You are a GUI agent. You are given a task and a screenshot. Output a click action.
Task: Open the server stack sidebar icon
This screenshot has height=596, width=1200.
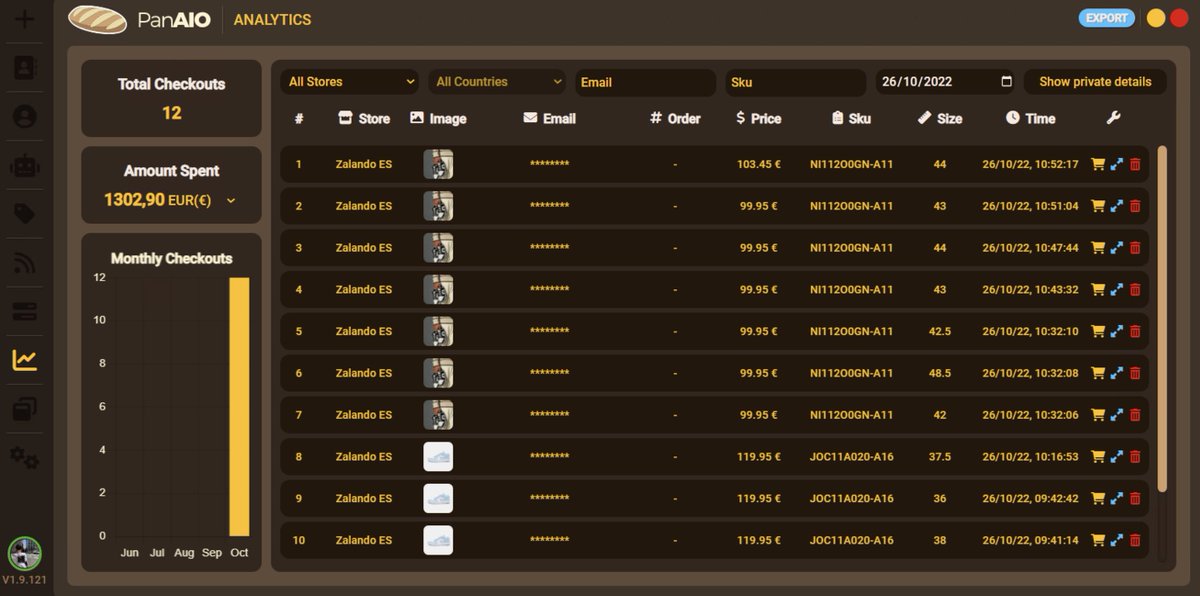point(25,312)
